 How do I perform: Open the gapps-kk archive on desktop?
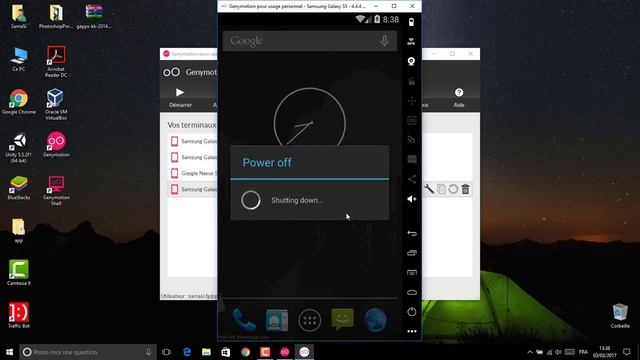coord(93,16)
